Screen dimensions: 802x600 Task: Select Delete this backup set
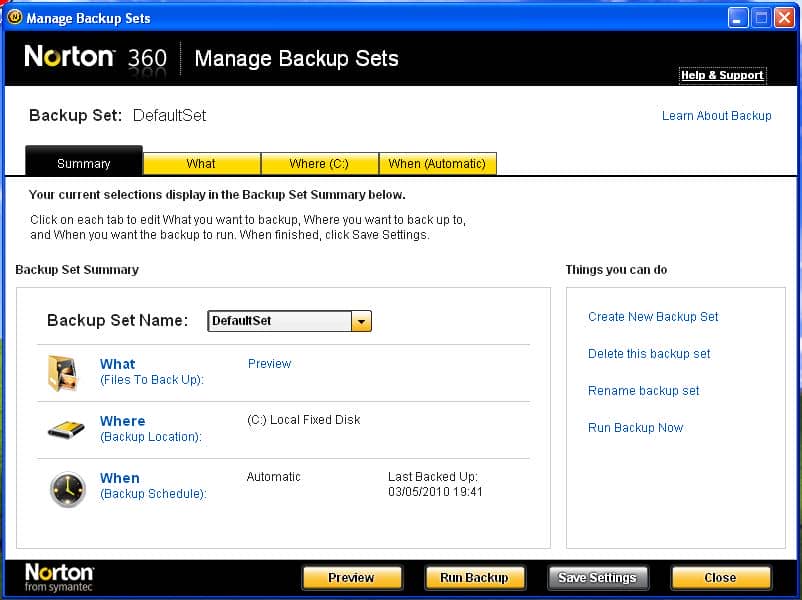(x=649, y=353)
